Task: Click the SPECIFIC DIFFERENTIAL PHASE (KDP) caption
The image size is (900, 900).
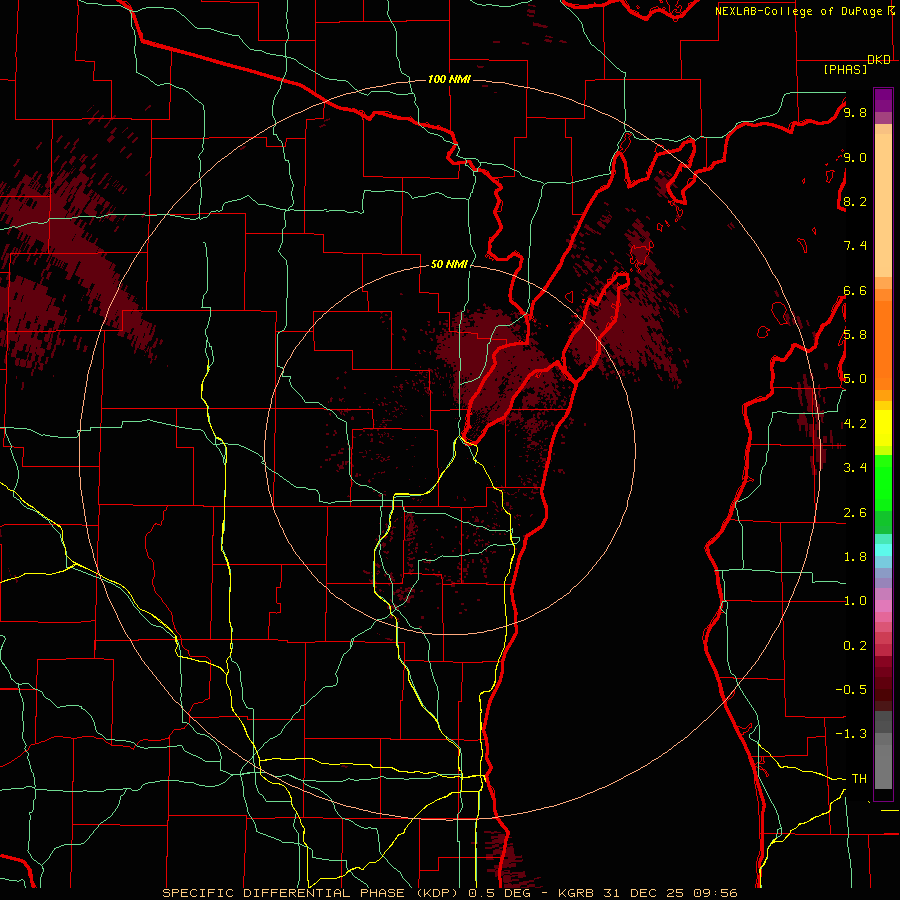Action: click(x=313, y=893)
